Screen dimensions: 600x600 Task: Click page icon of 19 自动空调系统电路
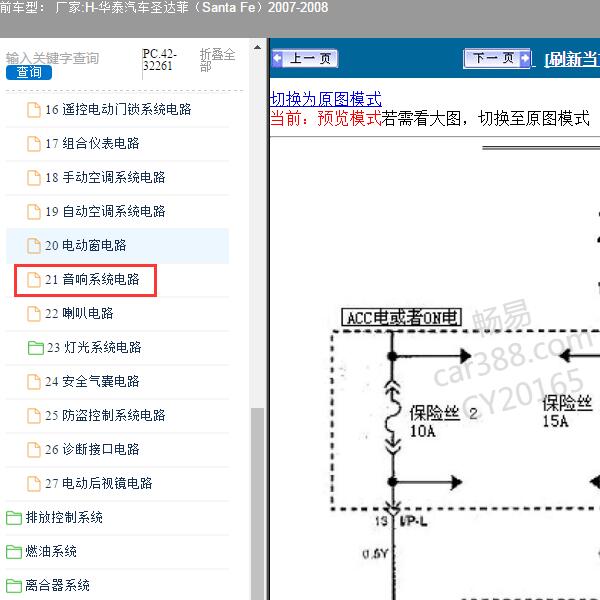click(34, 212)
